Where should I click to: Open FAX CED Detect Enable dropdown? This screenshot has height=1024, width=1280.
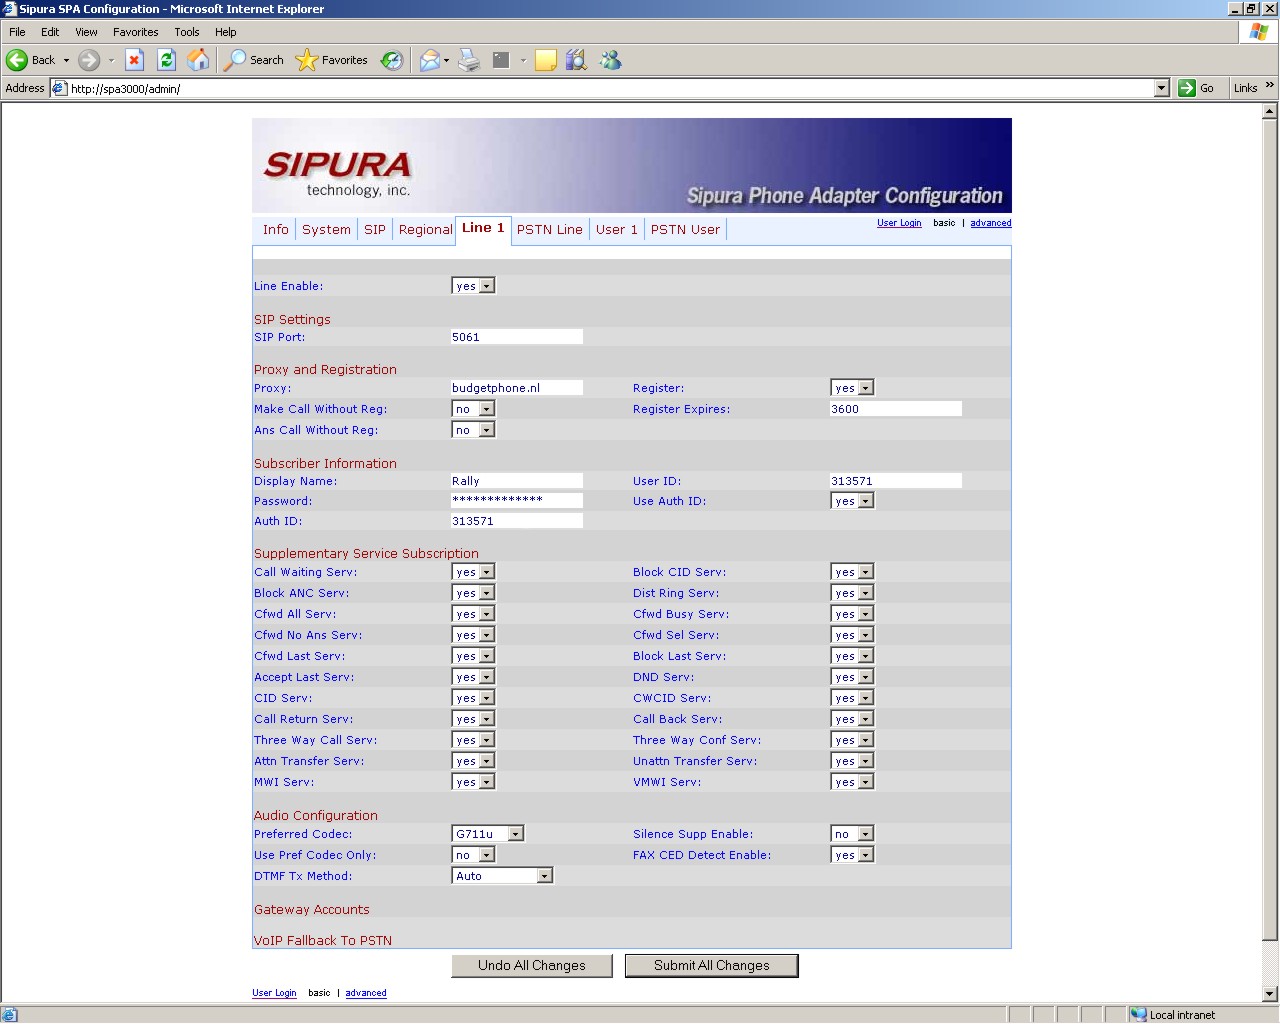[x=852, y=855]
